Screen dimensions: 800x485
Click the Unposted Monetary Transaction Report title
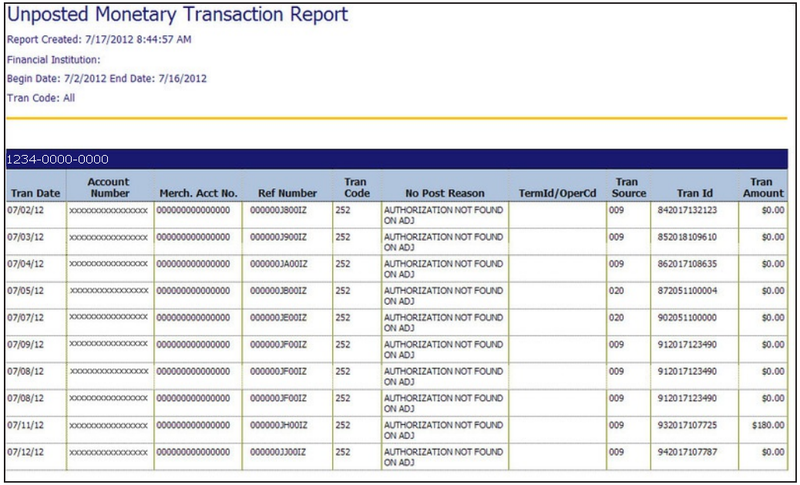tap(178, 15)
